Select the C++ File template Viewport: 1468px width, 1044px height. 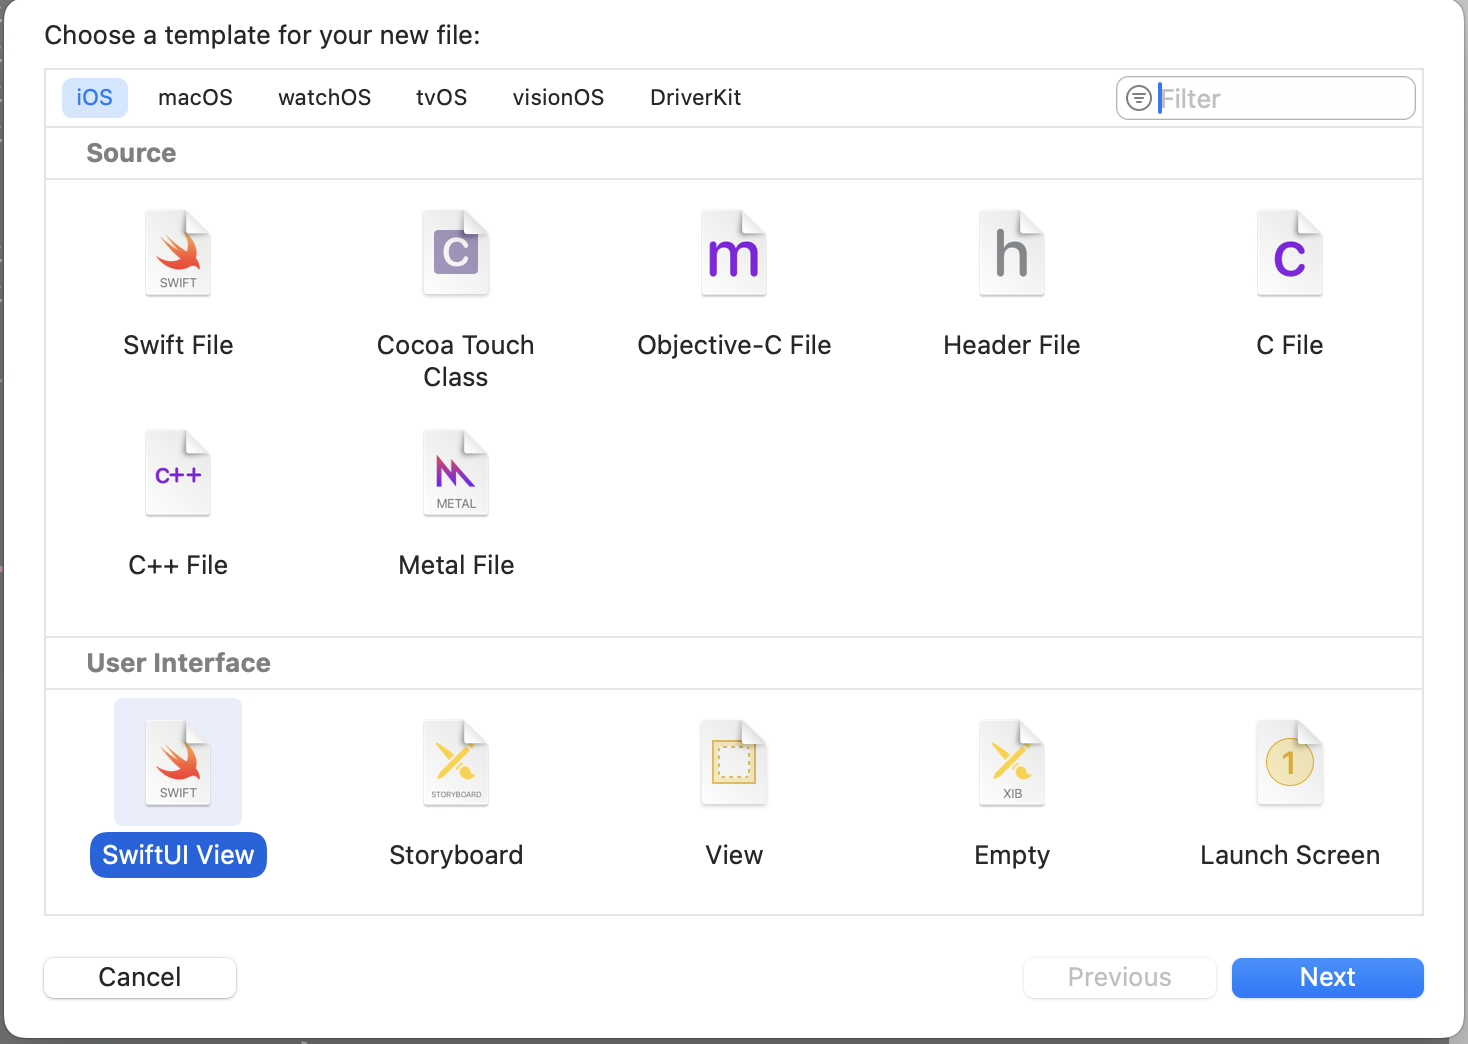(x=178, y=474)
